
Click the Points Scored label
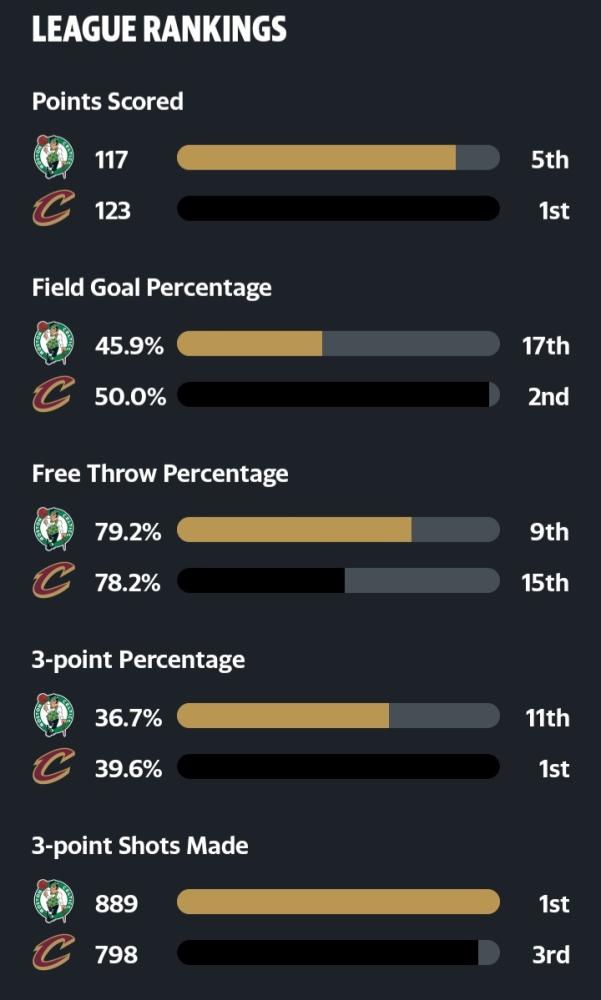pyautogui.click(x=108, y=101)
